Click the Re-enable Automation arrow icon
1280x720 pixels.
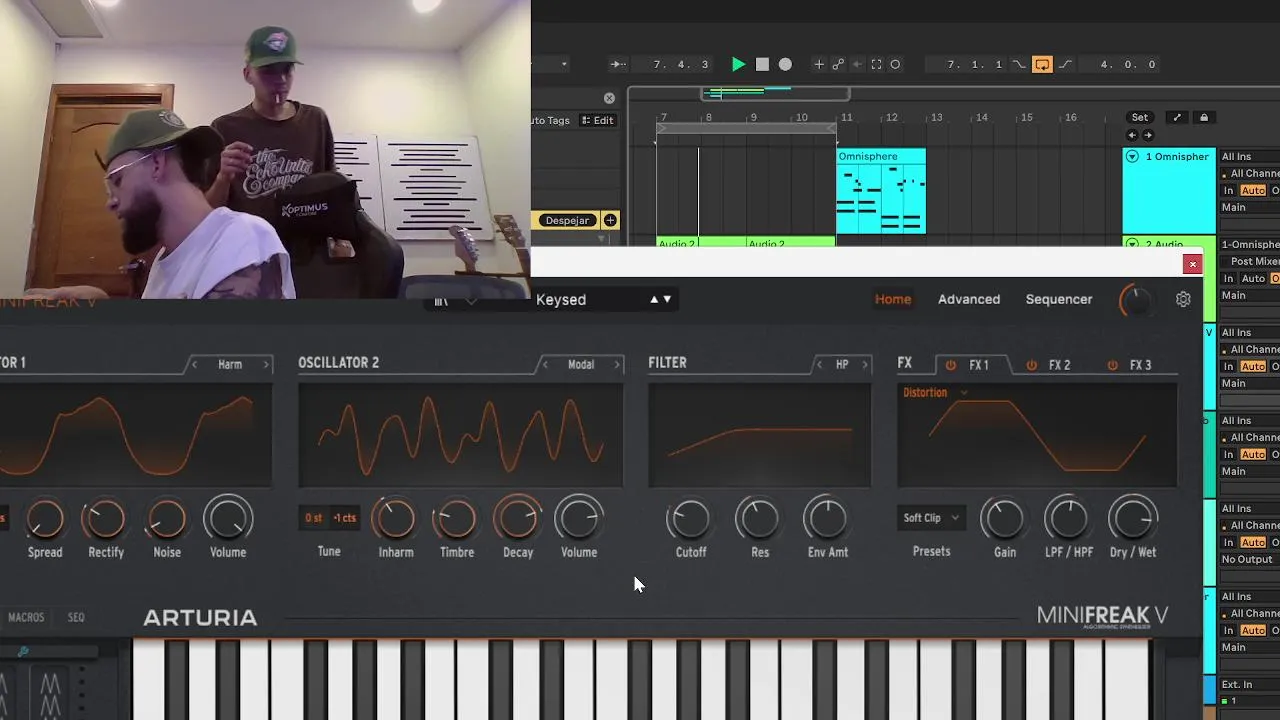pos(857,64)
